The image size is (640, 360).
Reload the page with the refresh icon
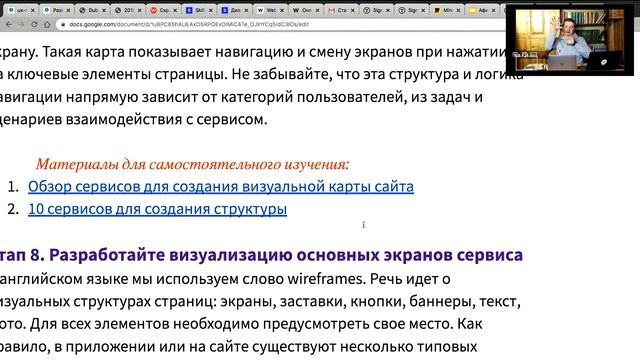point(34,24)
